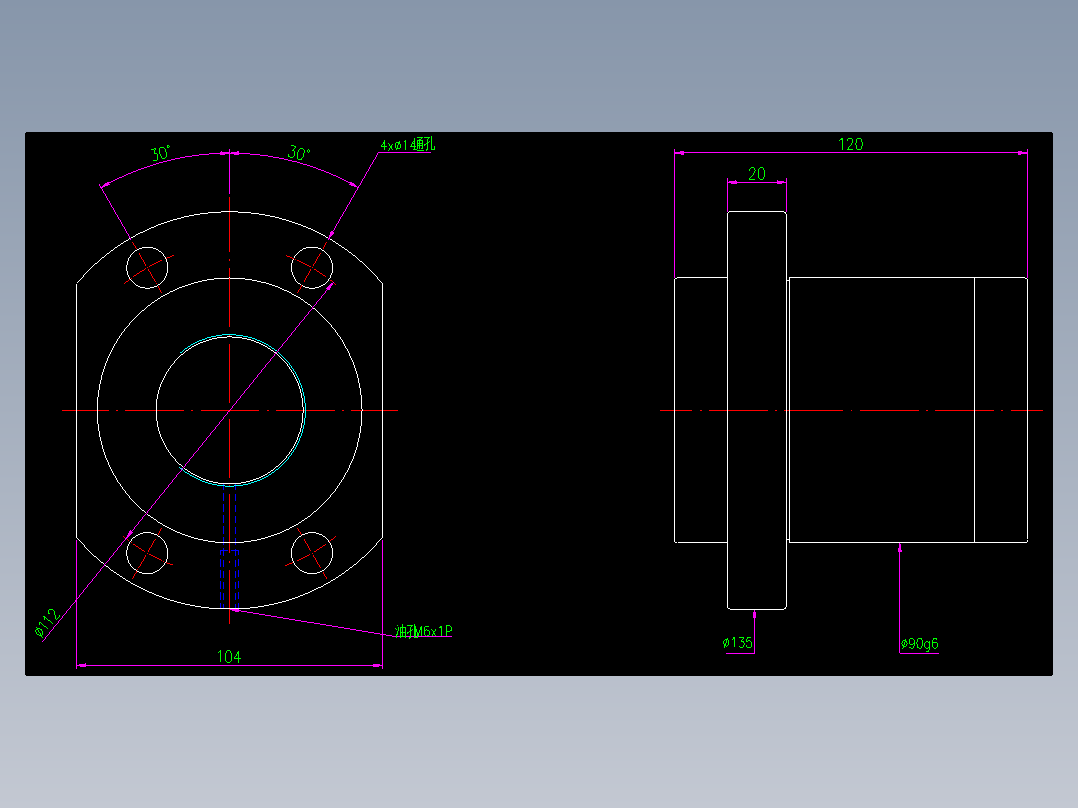Select the lower-left bolt hole circle
The height and width of the screenshot is (808, 1078).
point(147,552)
